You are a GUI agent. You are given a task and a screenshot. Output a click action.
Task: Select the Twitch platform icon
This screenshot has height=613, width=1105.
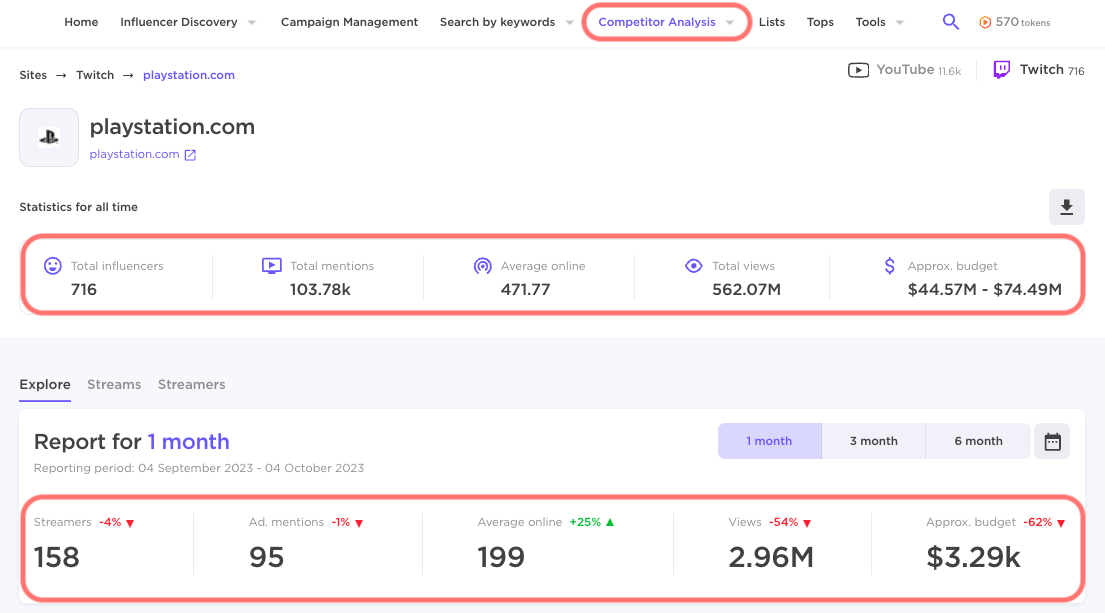(x=1001, y=70)
